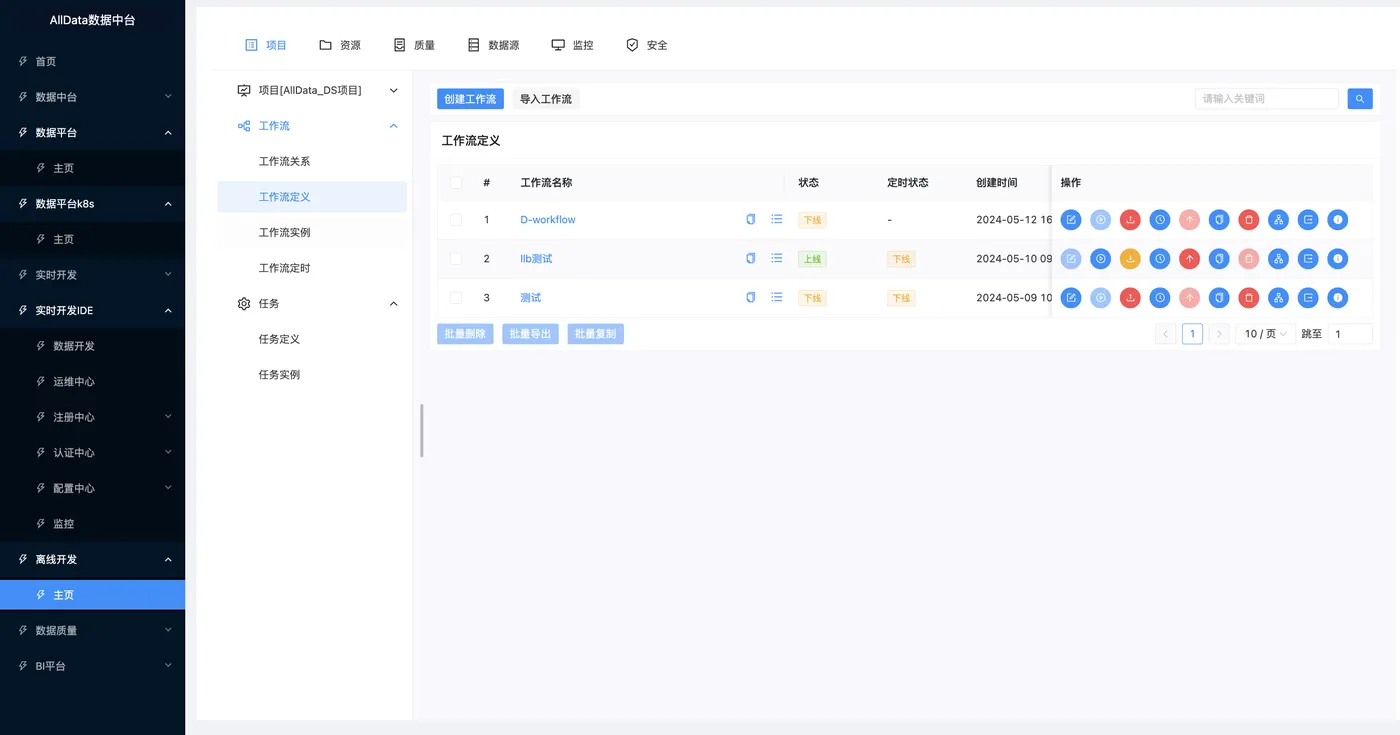Open list icon next to D-workflow name
This screenshot has width=1400, height=735.
click(x=777, y=219)
